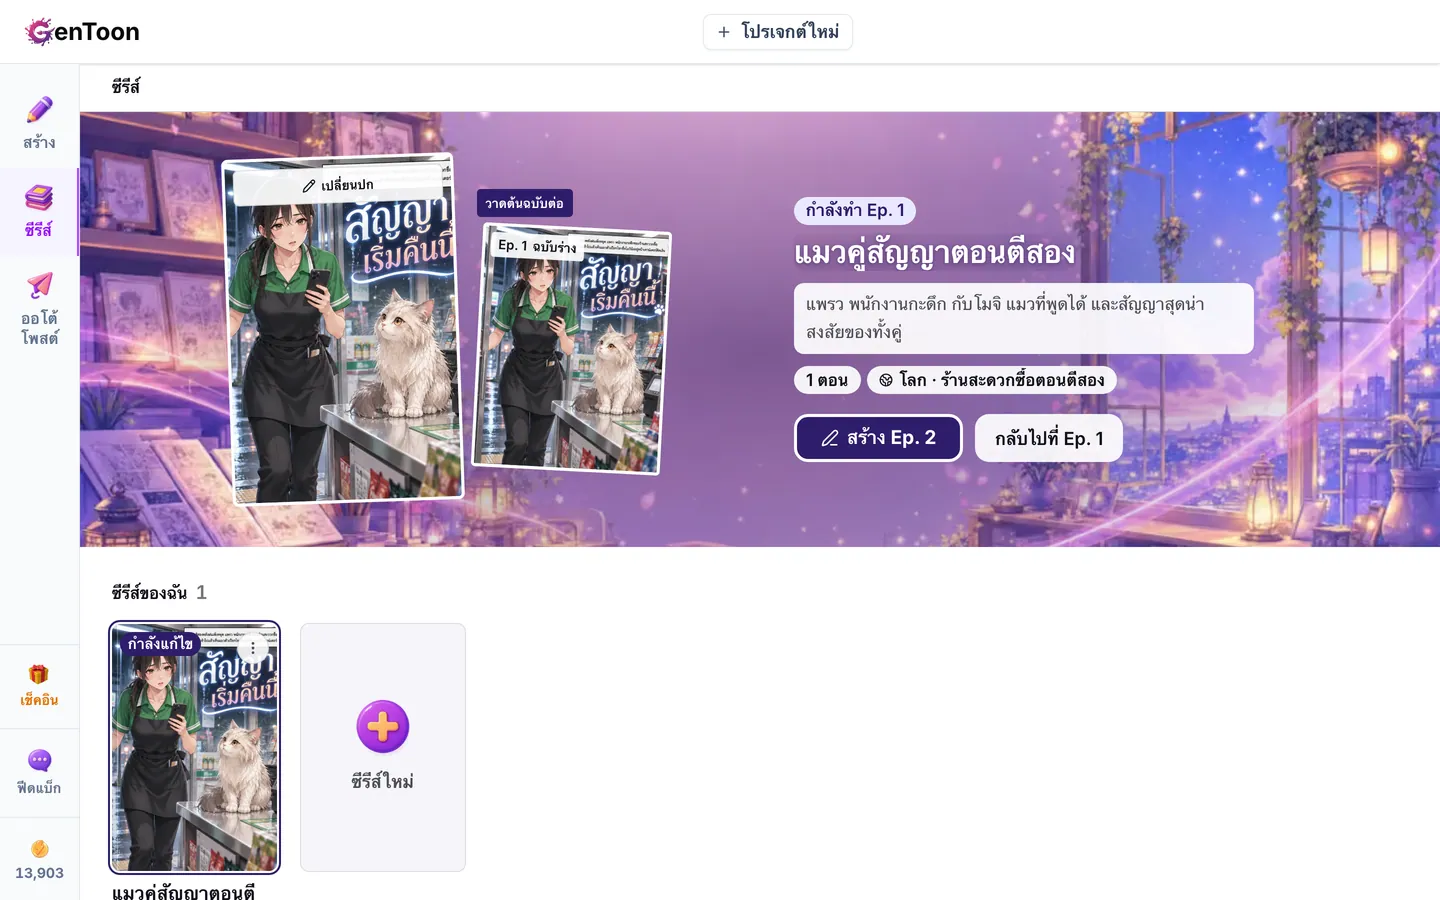The width and height of the screenshot is (1440, 900).
Task: Click the โลก · ร้านสะดวกซื้อตอนตีสอง tag
Action: [x=992, y=380]
